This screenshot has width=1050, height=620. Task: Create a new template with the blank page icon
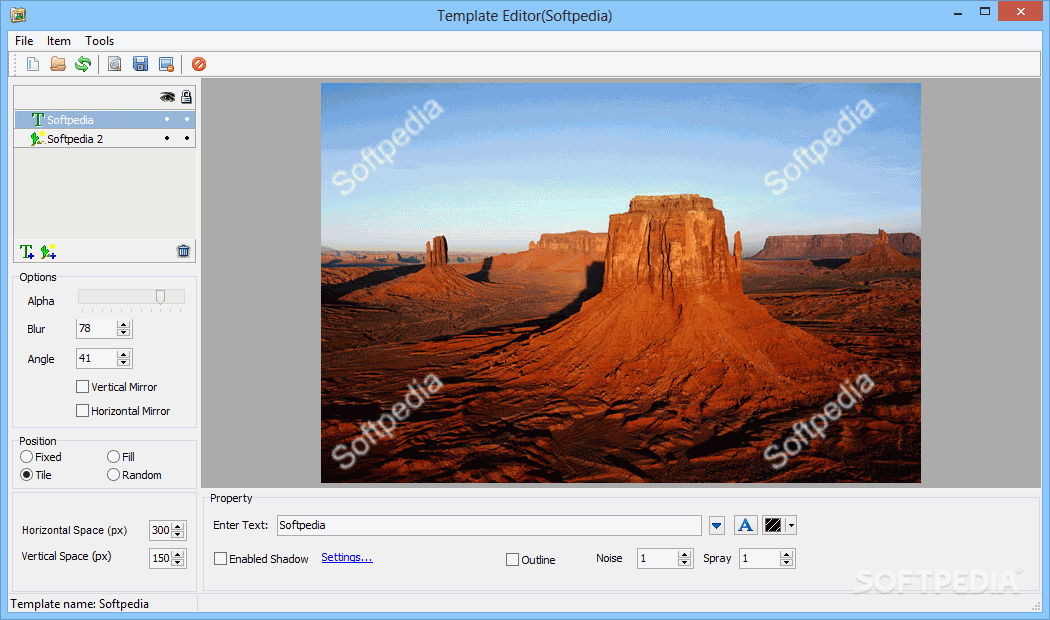[x=33, y=64]
